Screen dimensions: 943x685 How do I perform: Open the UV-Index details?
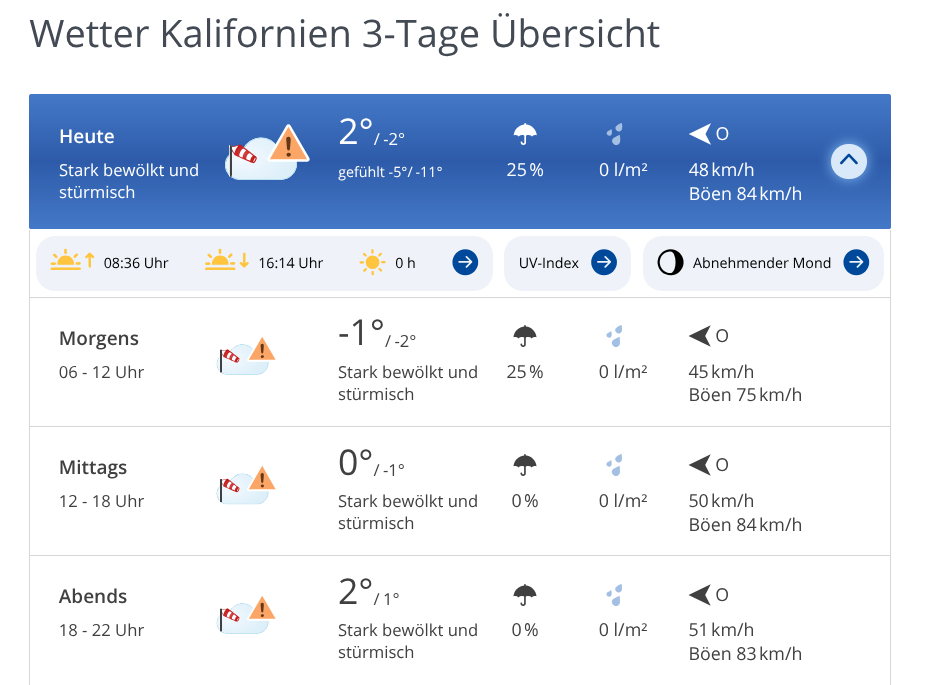coord(567,263)
